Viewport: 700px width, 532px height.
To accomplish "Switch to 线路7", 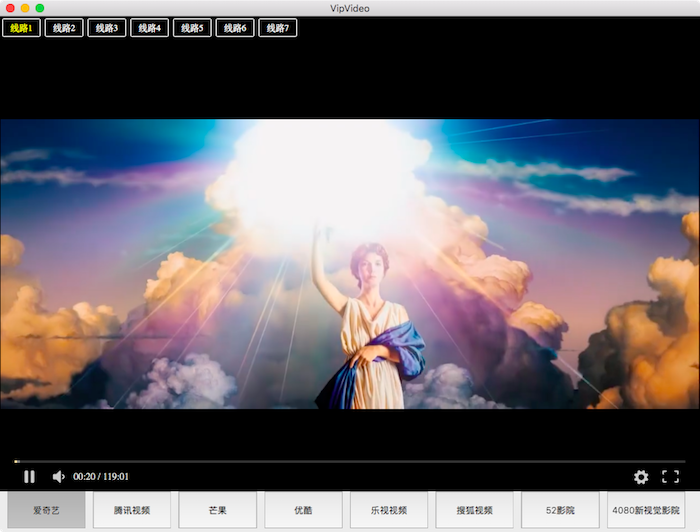I will click(278, 28).
